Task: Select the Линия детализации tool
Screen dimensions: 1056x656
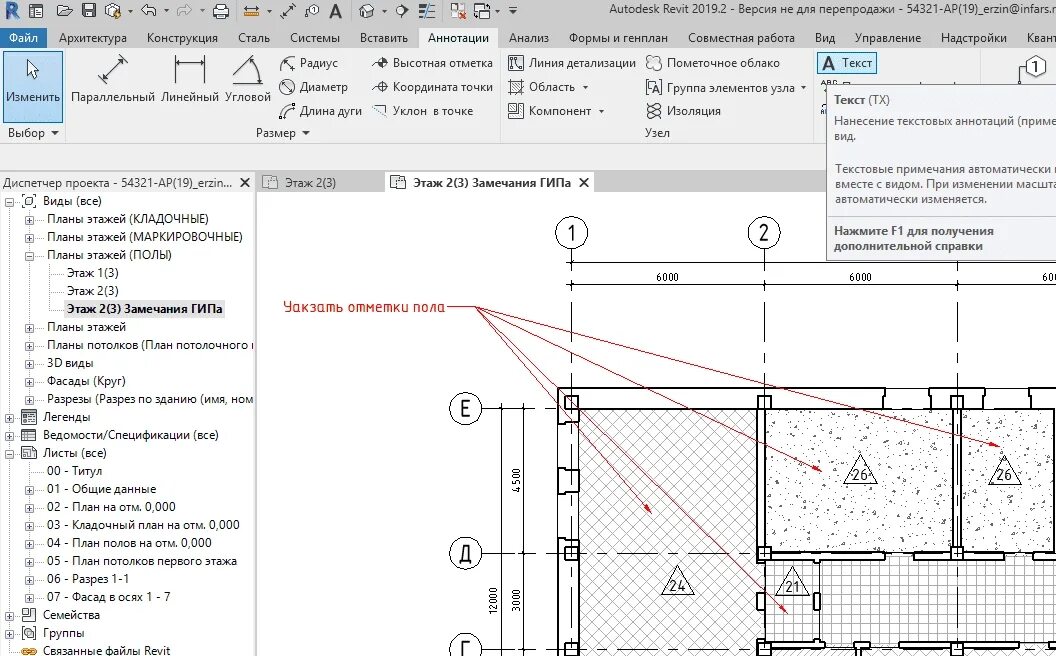Action: (571, 63)
